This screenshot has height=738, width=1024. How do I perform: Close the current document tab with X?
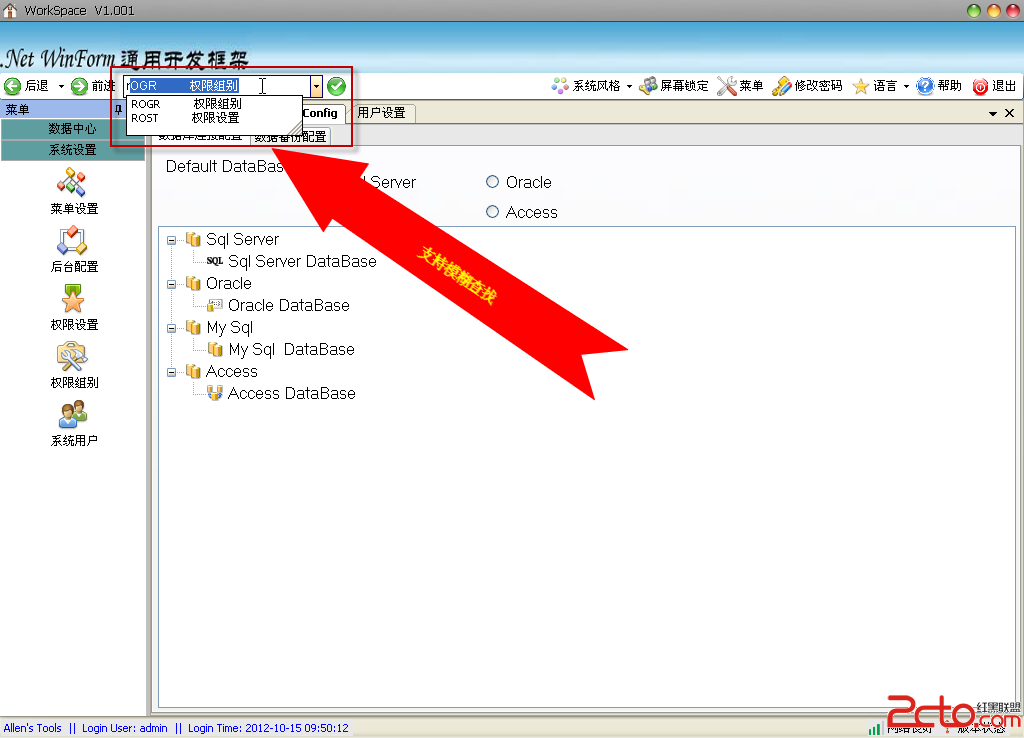click(x=1010, y=113)
